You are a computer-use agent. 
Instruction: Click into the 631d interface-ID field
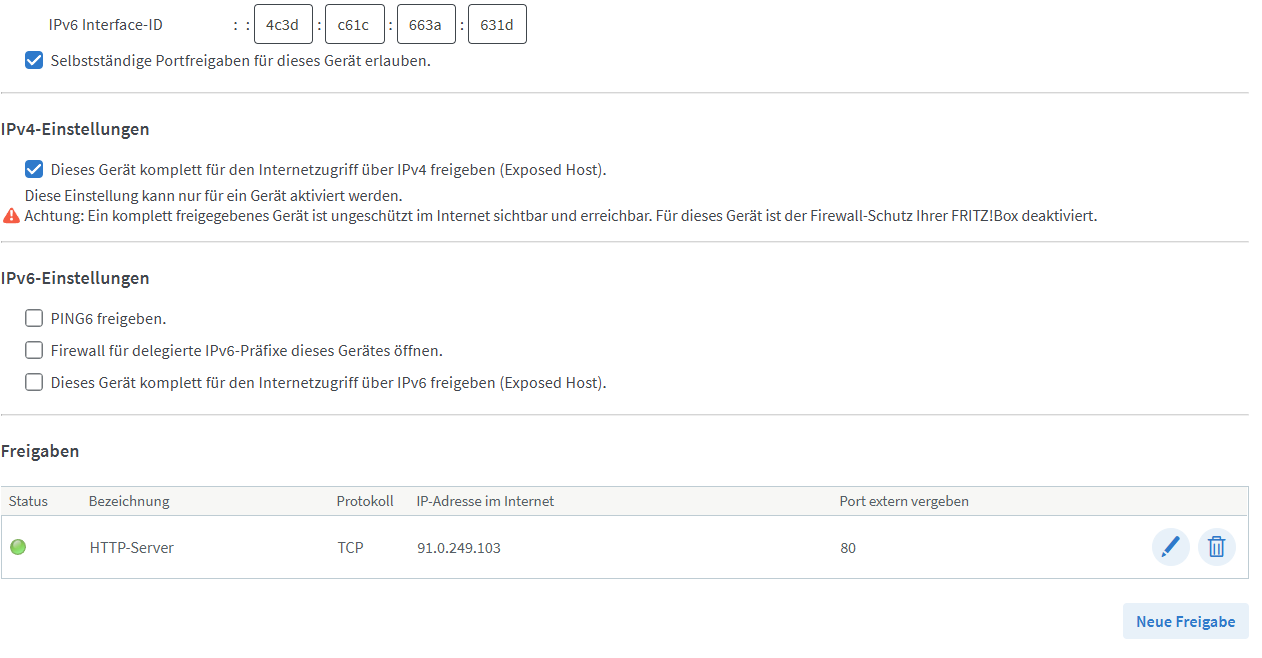[x=497, y=25]
